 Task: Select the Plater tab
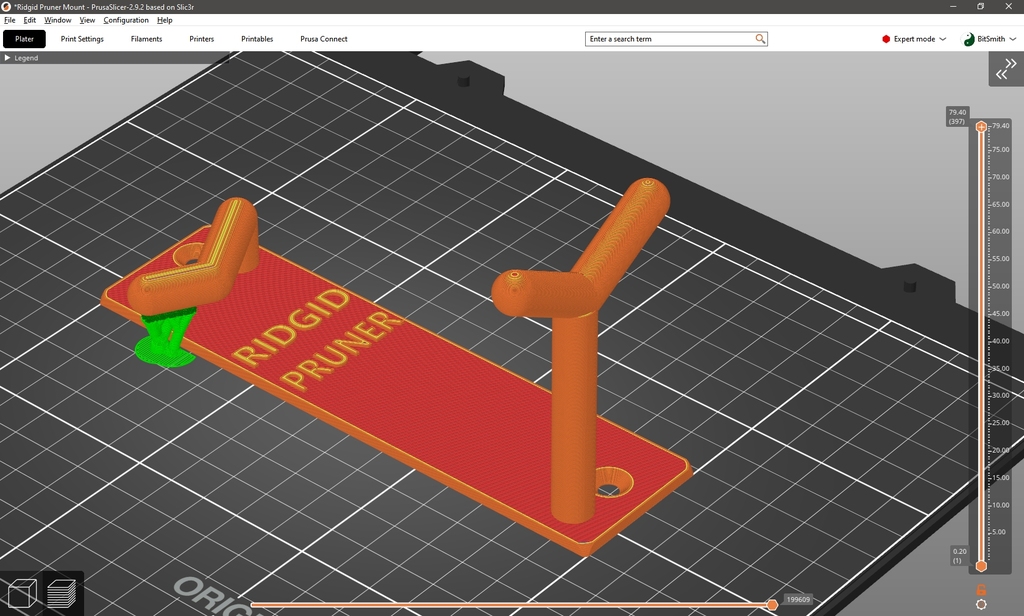coord(24,39)
